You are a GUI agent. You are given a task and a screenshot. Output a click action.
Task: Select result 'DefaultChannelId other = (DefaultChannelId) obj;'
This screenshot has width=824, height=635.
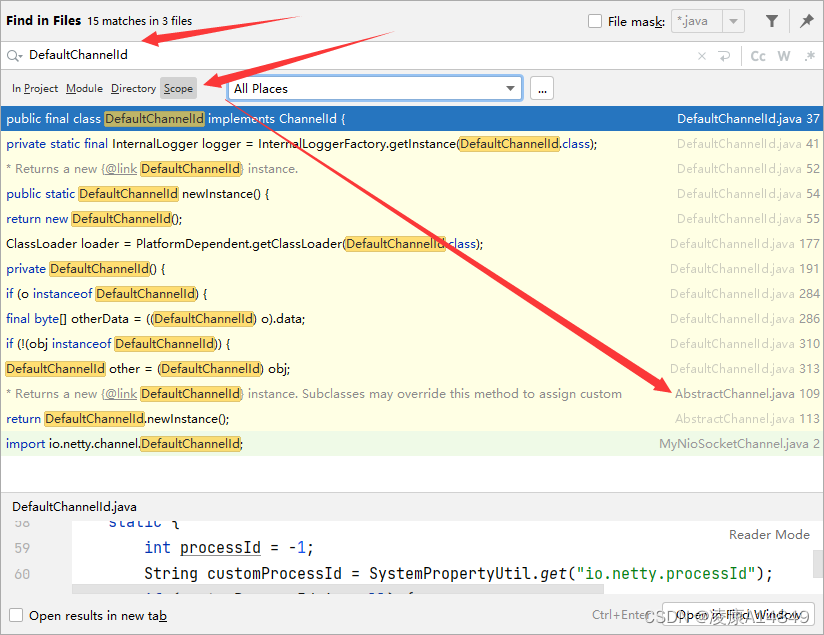pyautogui.click(x=412, y=368)
